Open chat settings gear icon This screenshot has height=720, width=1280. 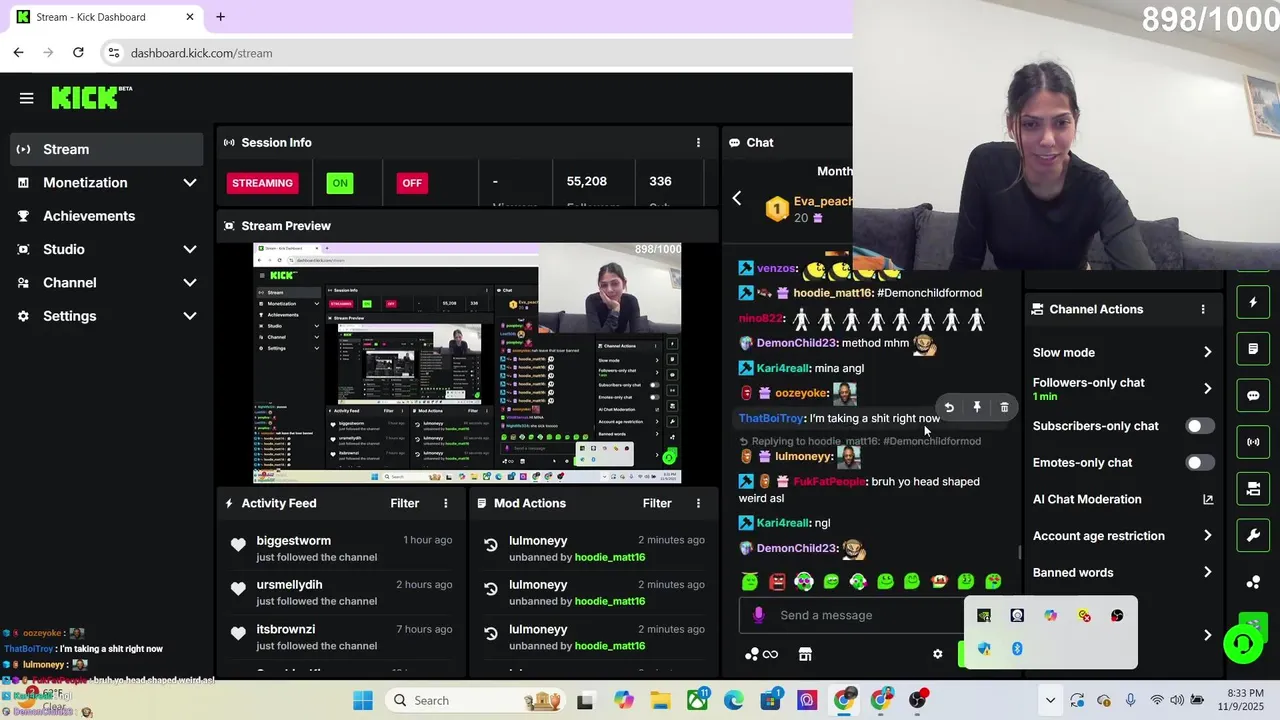937,654
